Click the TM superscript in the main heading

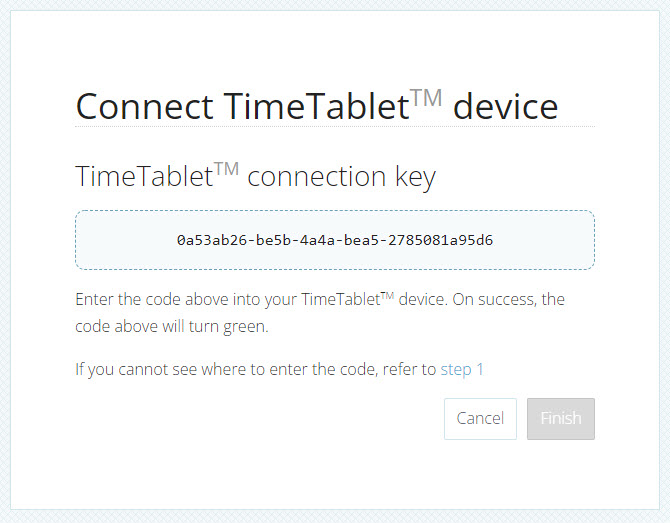click(426, 97)
